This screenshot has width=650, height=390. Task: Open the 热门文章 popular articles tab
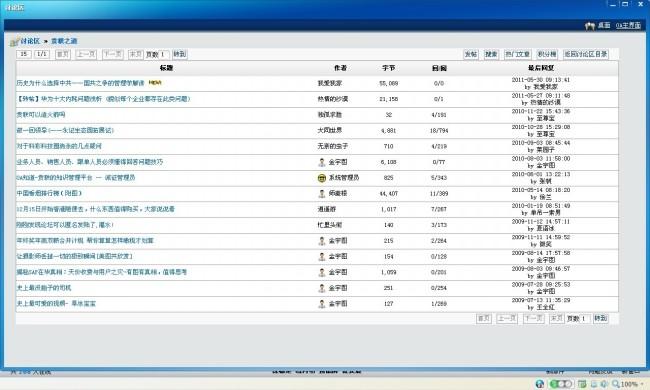coord(517,54)
